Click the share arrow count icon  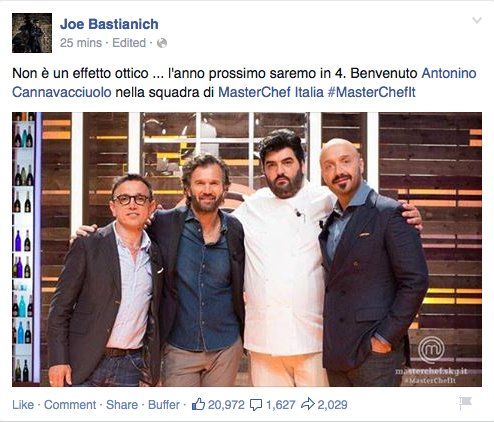(x=308, y=404)
